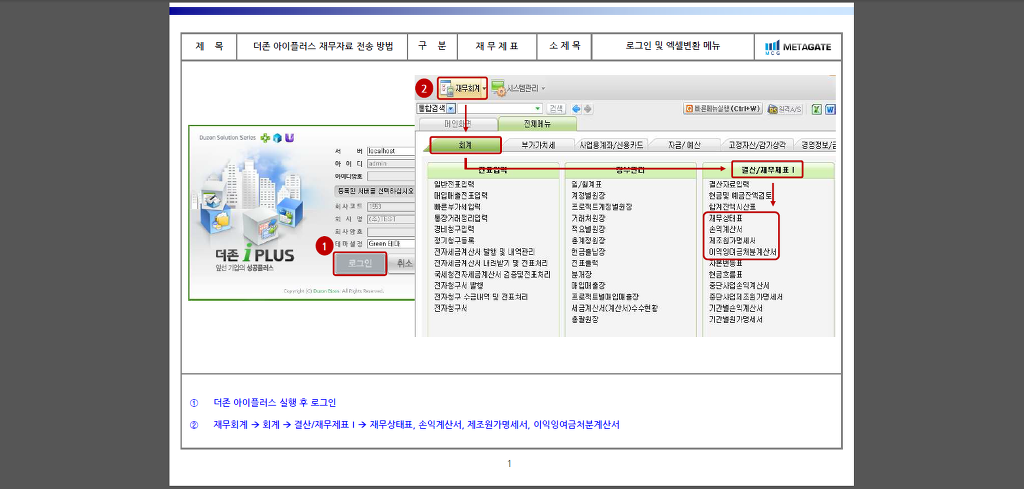Viewport: 1024px width, 489px height.
Task: Click the 아이디 admin input field
Action: point(391,164)
